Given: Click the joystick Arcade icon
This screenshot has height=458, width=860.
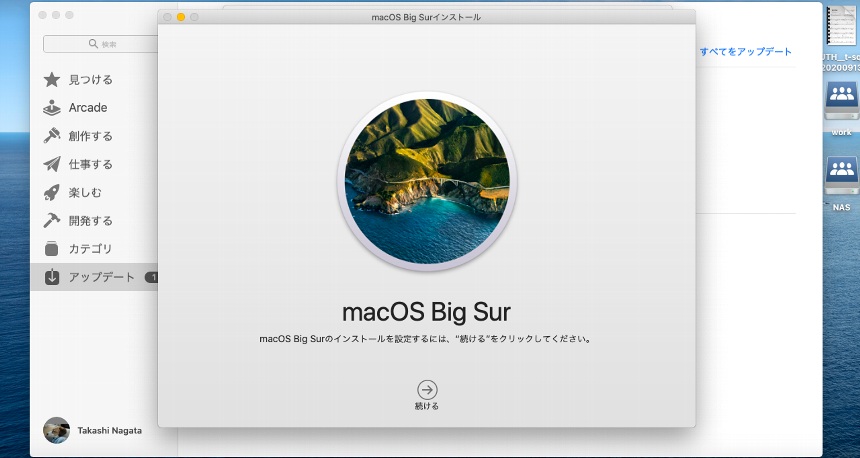Looking at the screenshot, I should [x=52, y=108].
